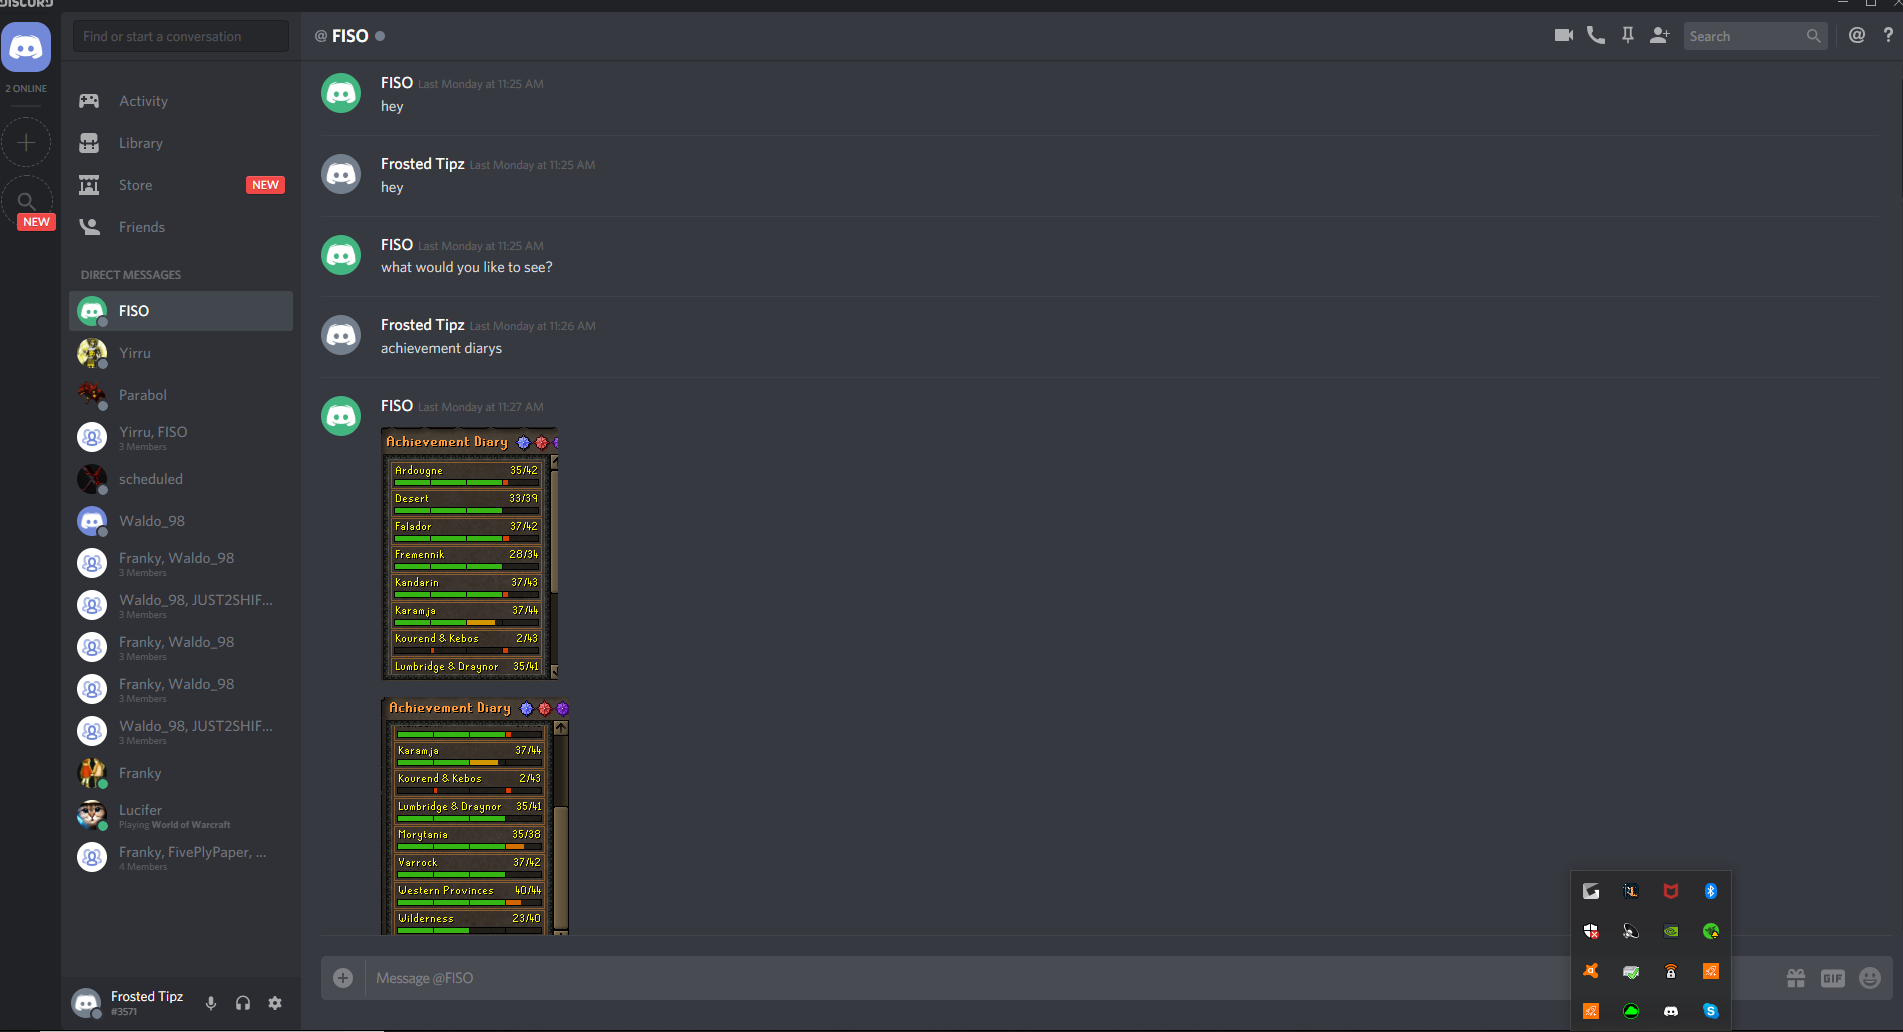Image resolution: width=1903 pixels, height=1032 pixels.
Task: Click the 'achievement diarys' message text
Action: tap(441, 348)
